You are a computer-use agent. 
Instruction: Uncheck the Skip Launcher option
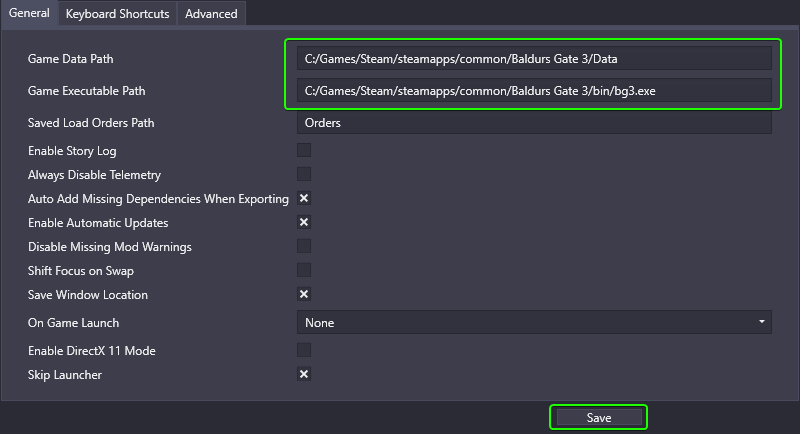(304, 374)
